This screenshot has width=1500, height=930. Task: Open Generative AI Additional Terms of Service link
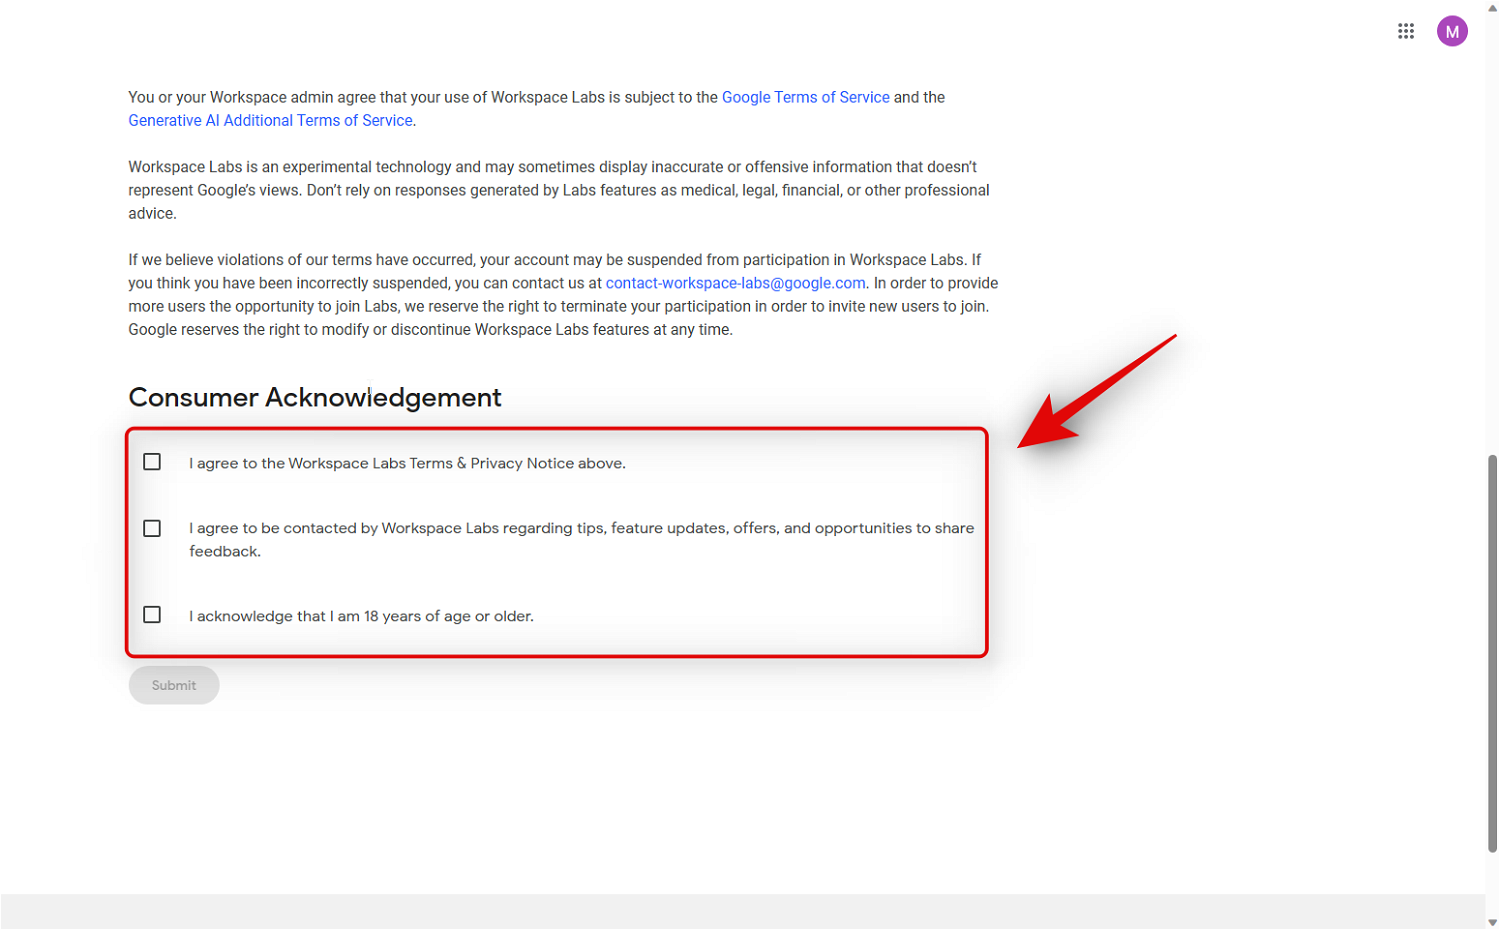270,120
